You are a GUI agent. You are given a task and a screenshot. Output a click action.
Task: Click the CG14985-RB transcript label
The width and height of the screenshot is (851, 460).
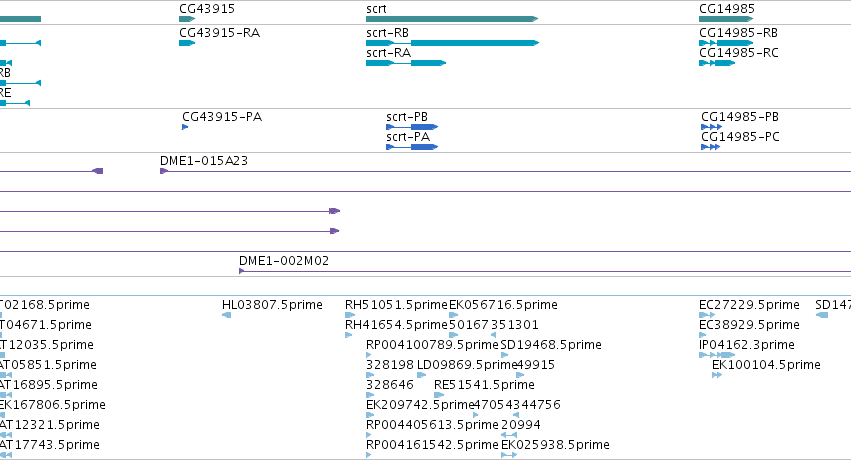tap(739, 33)
